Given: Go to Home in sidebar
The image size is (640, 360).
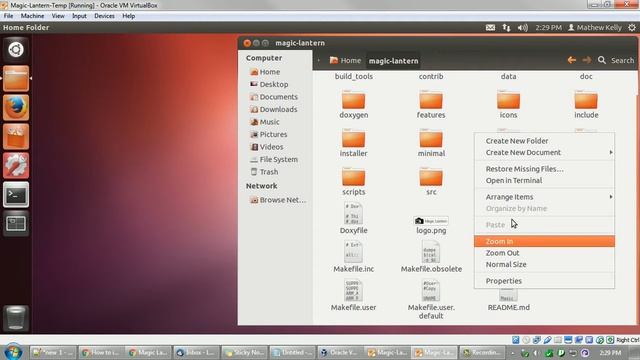Looking at the screenshot, I should click(x=265, y=72).
